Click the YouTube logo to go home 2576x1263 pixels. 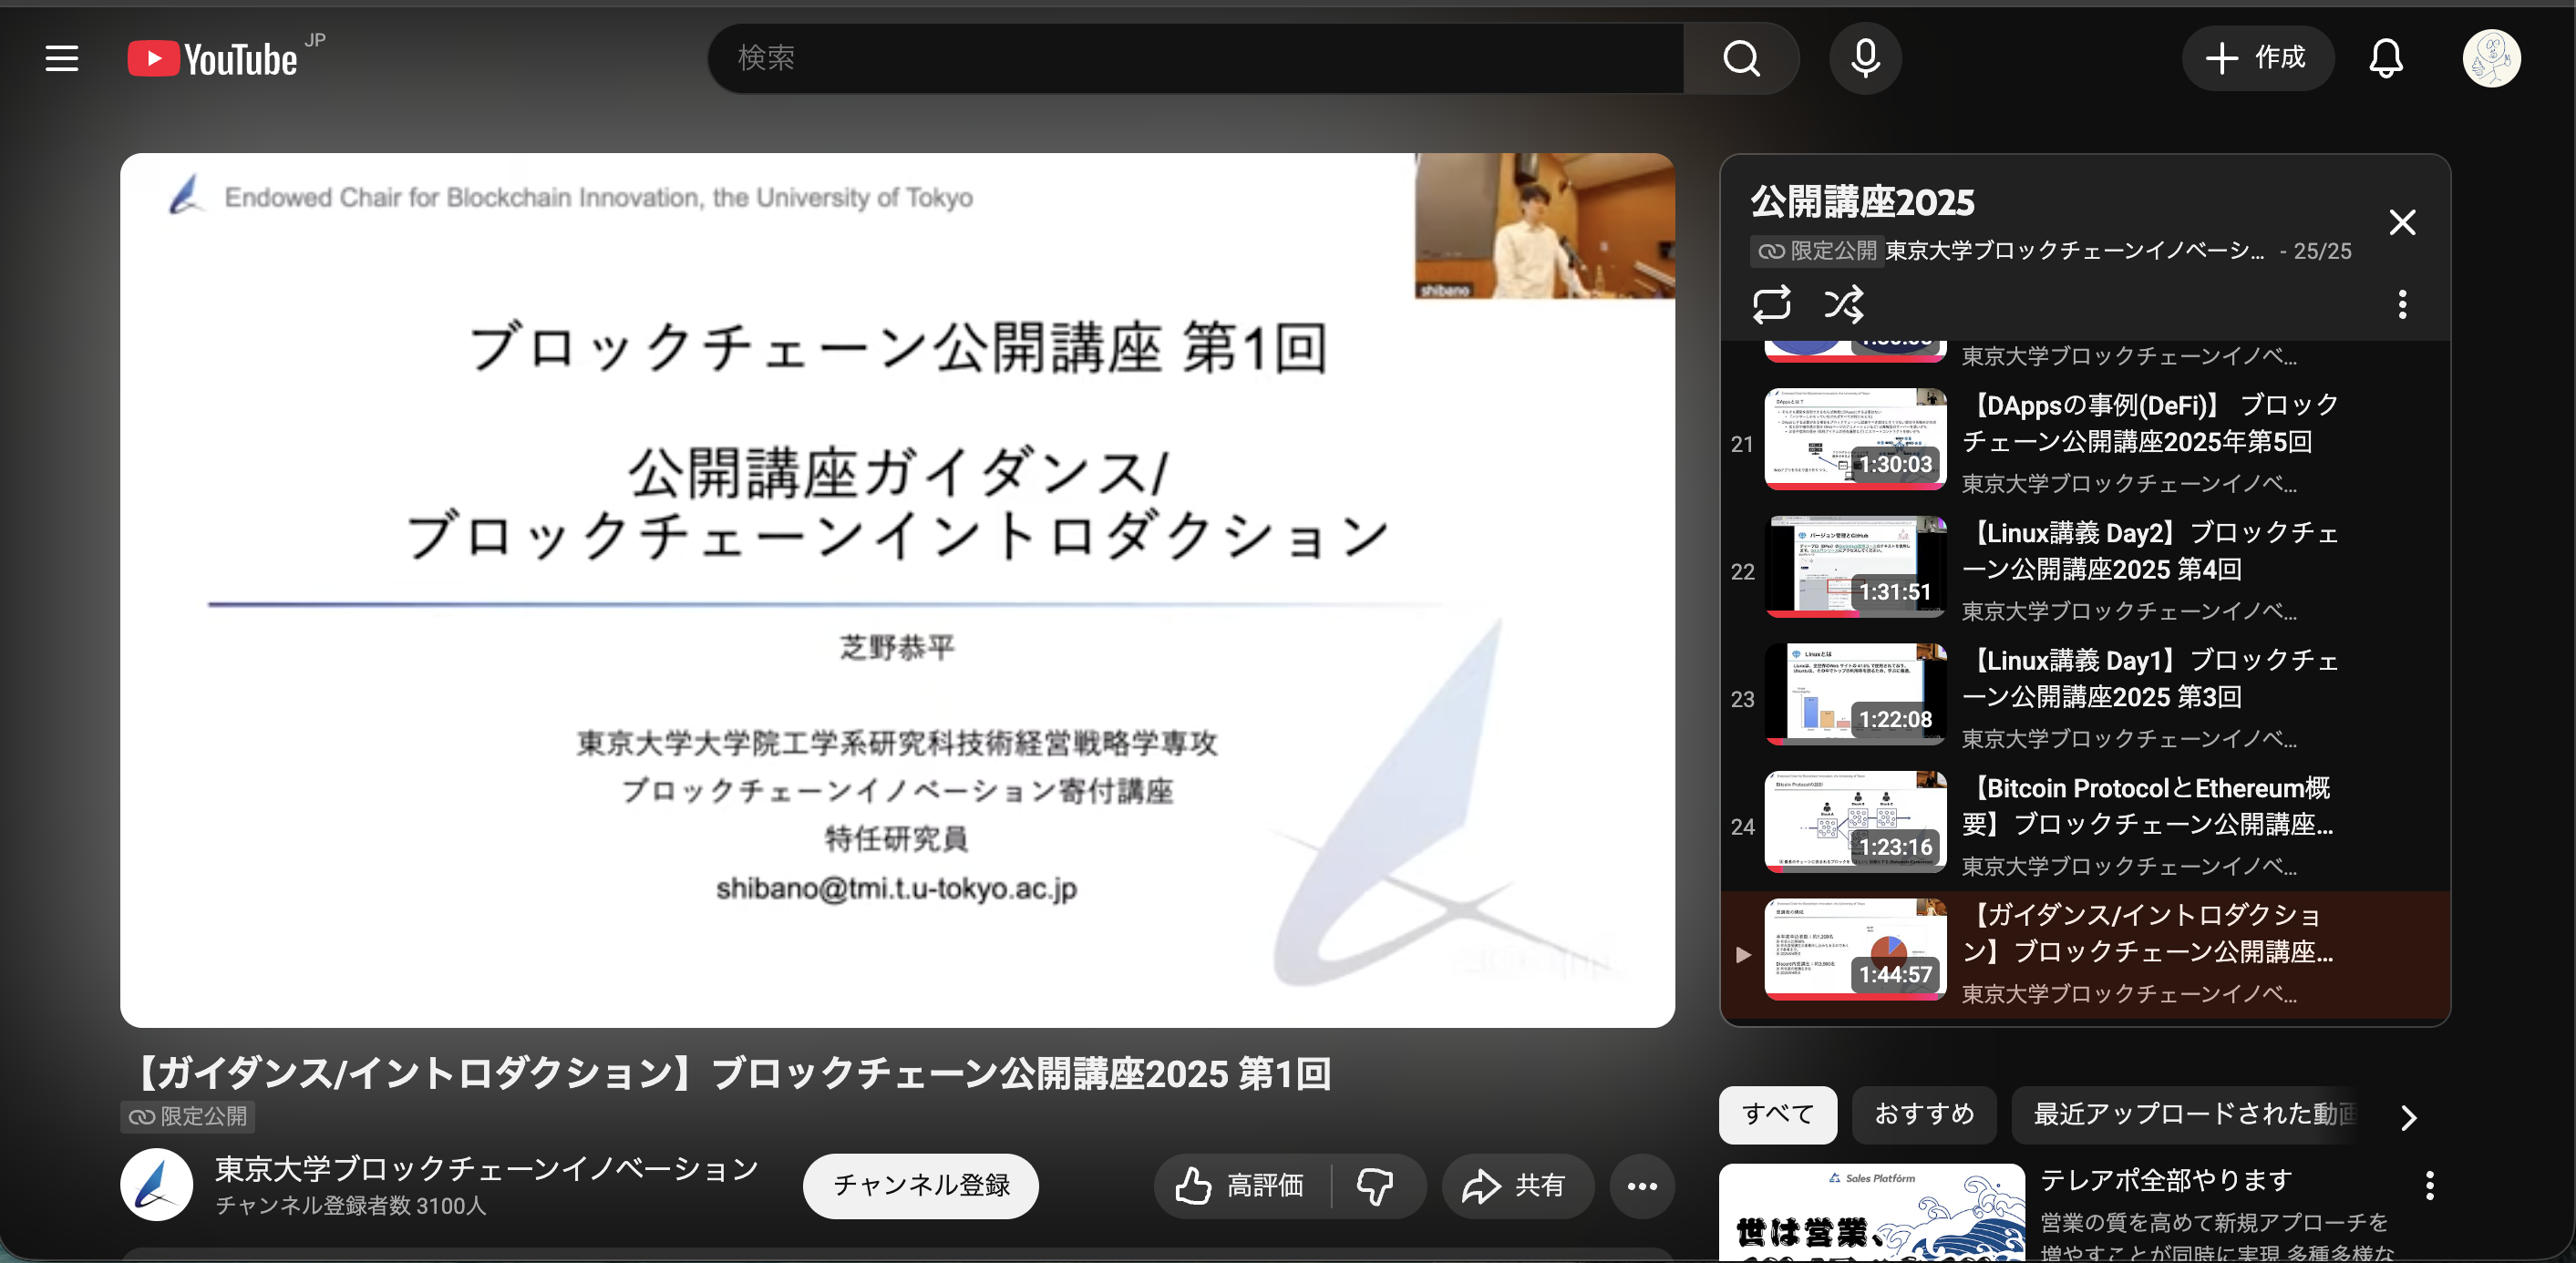pos(213,58)
